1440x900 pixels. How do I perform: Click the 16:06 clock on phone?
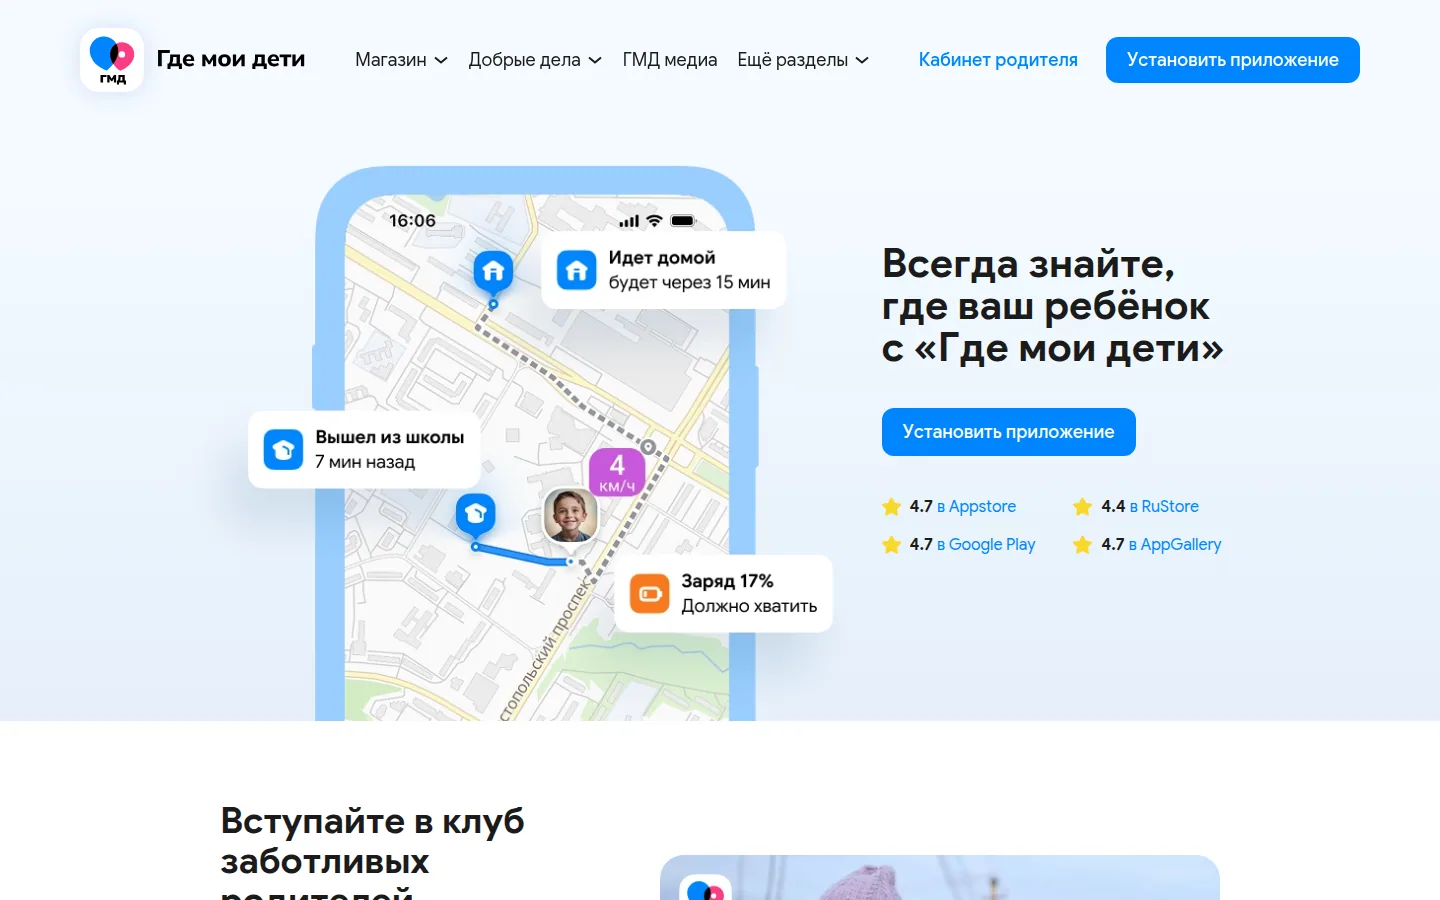point(412,221)
